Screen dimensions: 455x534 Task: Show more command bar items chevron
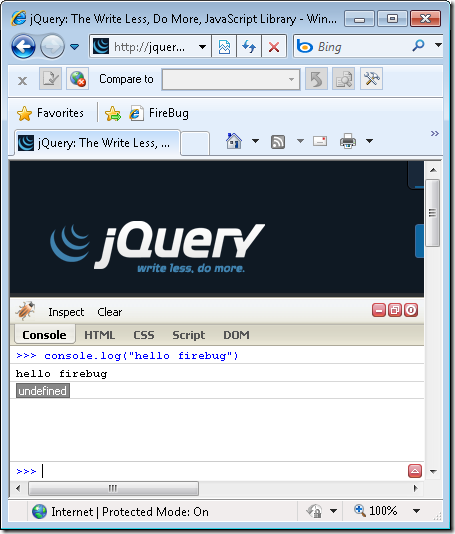(435, 133)
